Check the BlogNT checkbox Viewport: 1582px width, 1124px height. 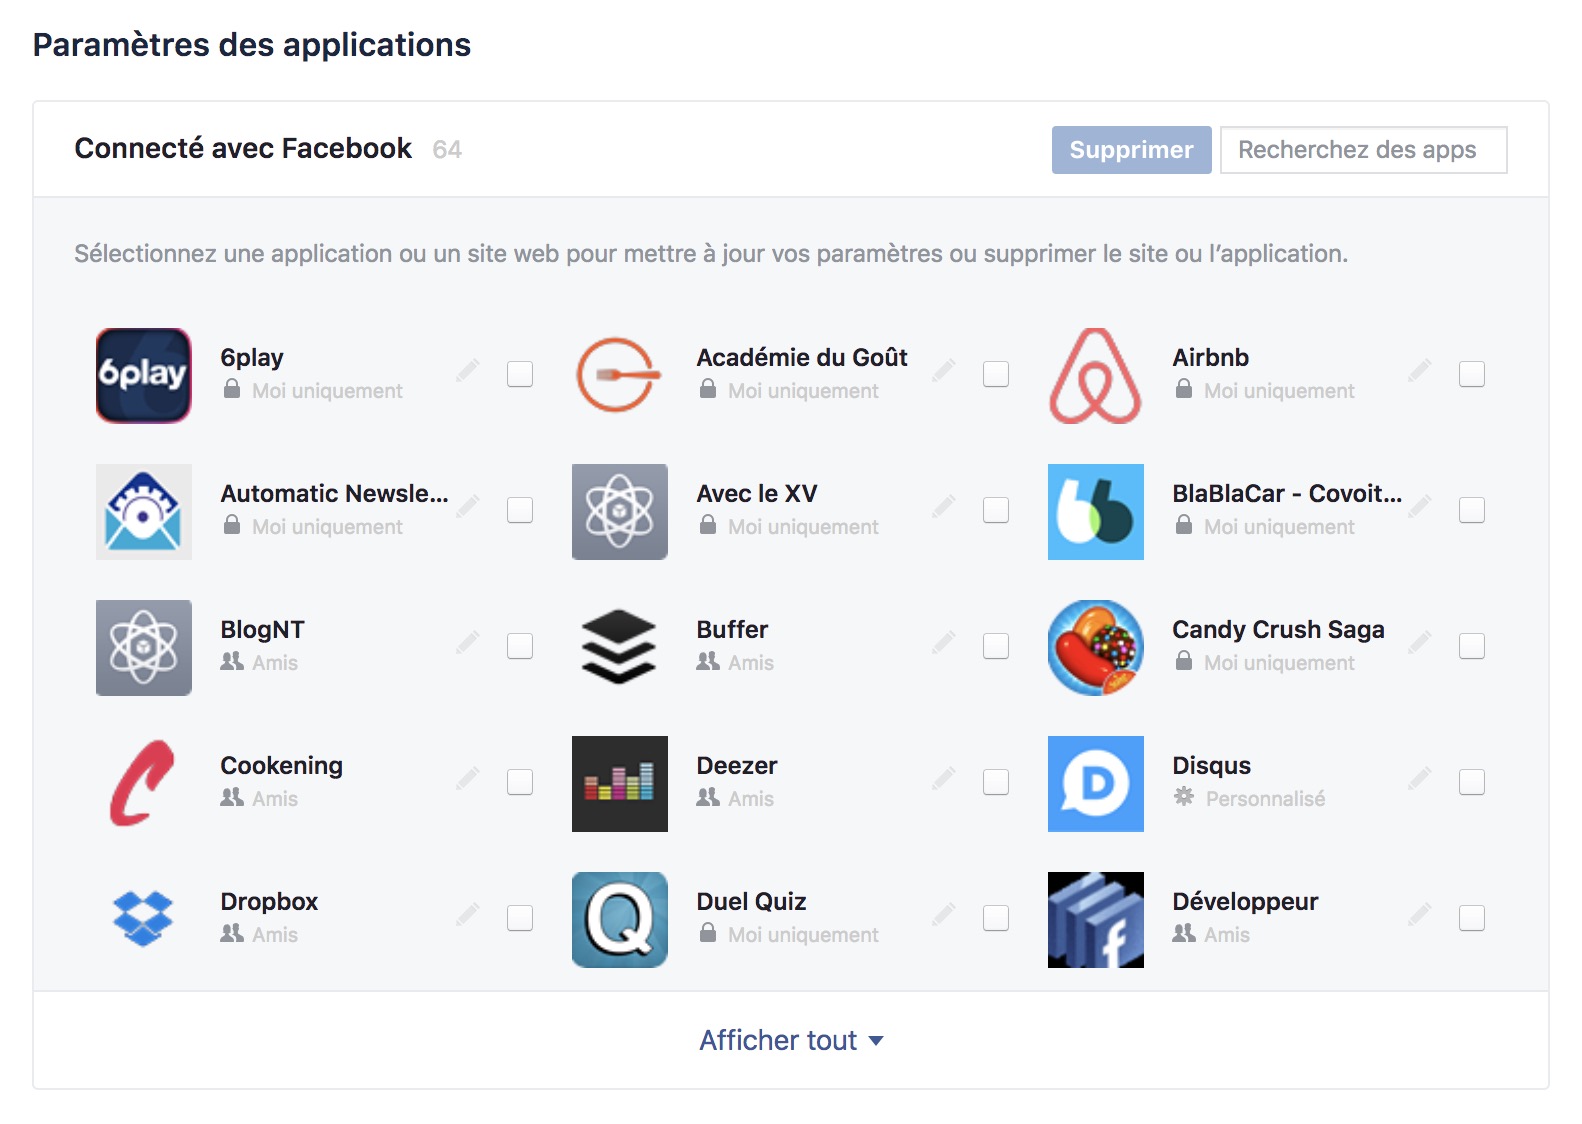(x=520, y=646)
